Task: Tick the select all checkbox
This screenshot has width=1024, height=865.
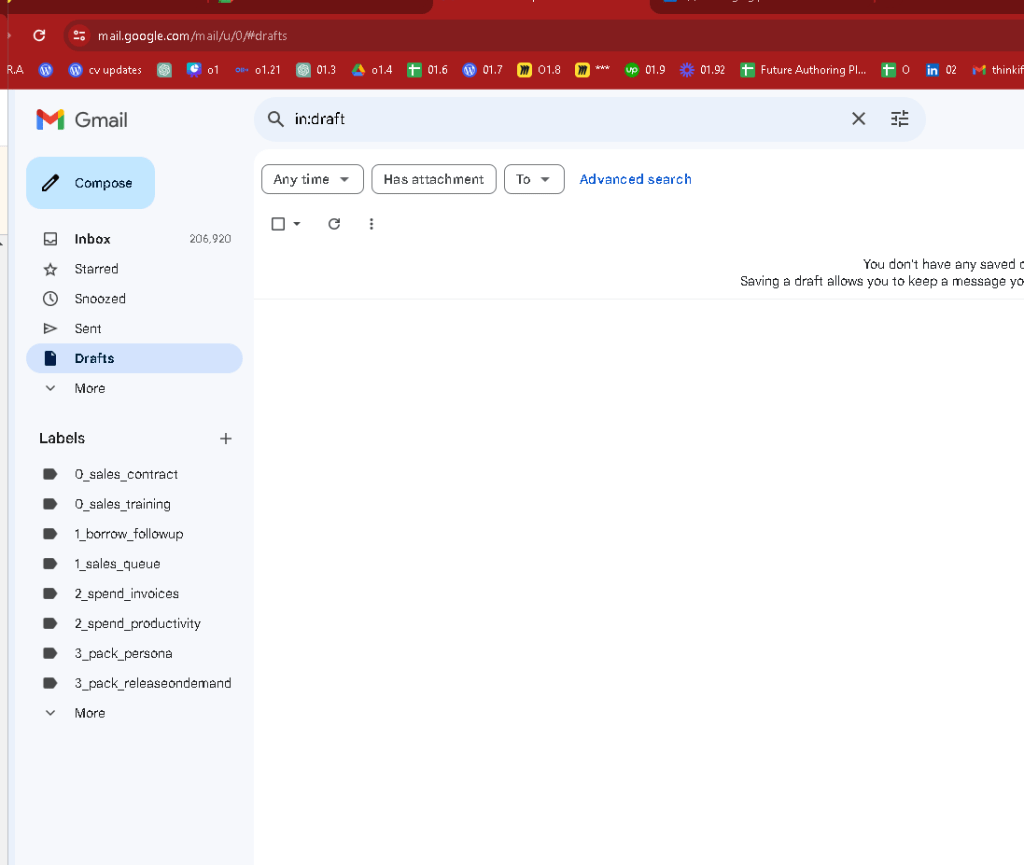Action: (278, 224)
